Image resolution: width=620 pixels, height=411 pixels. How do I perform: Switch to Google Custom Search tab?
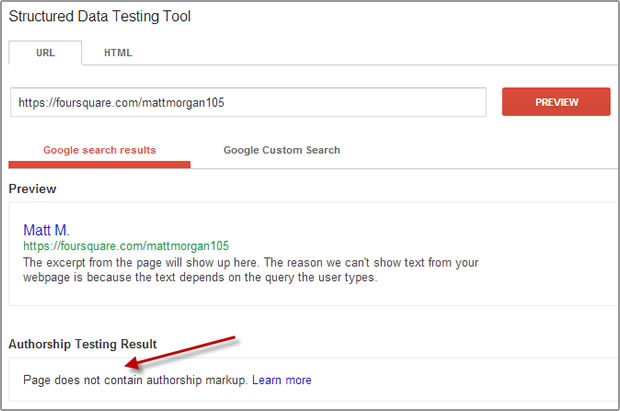282,150
